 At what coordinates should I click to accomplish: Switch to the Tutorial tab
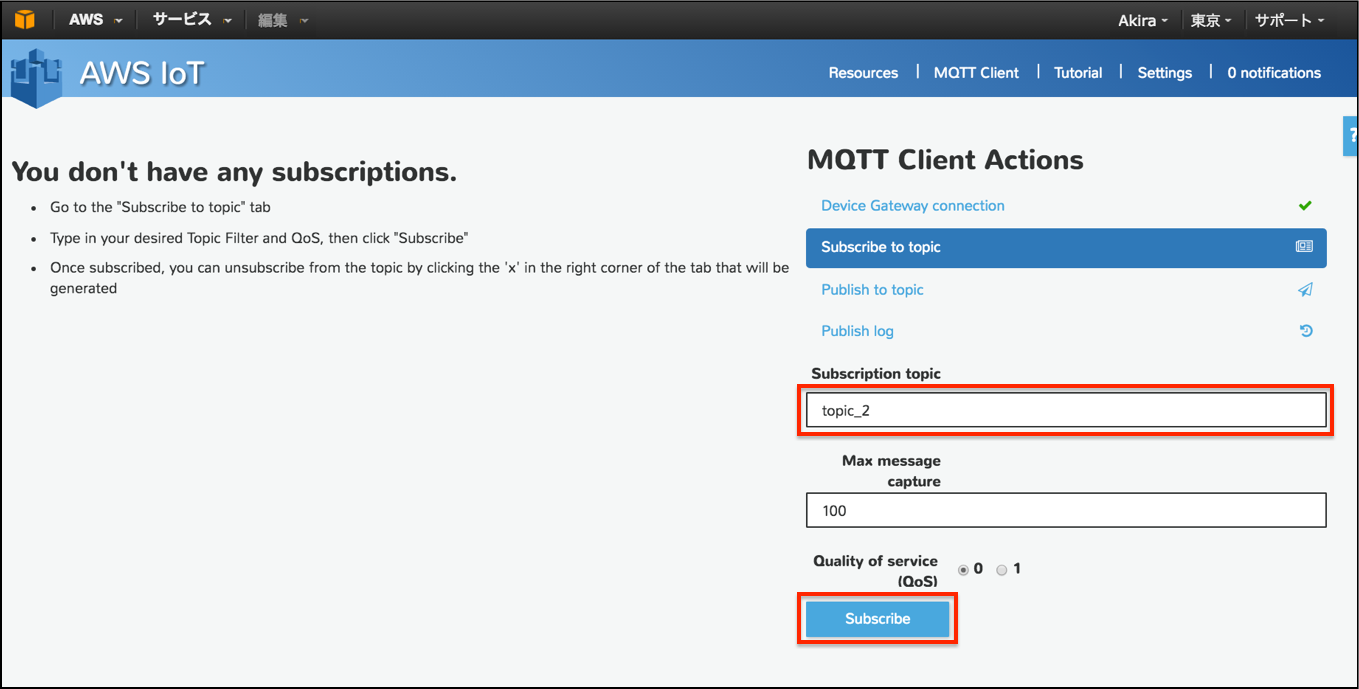1078,72
